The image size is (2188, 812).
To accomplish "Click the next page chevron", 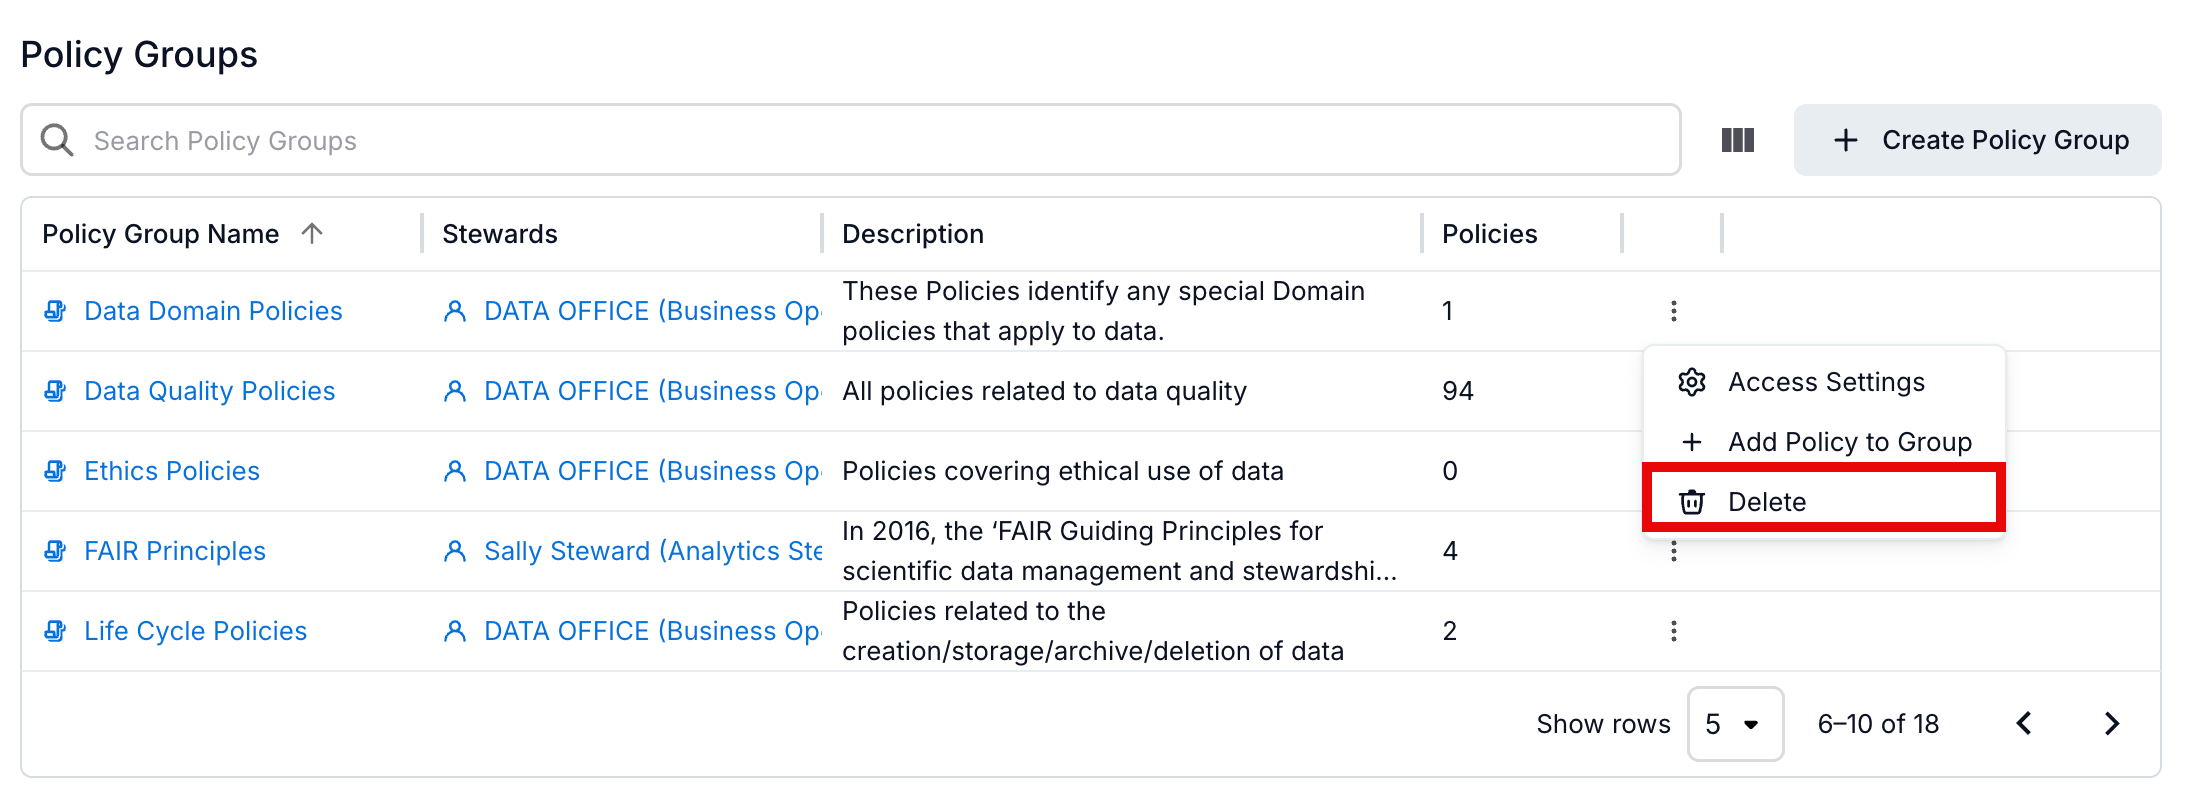I will click(2111, 723).
